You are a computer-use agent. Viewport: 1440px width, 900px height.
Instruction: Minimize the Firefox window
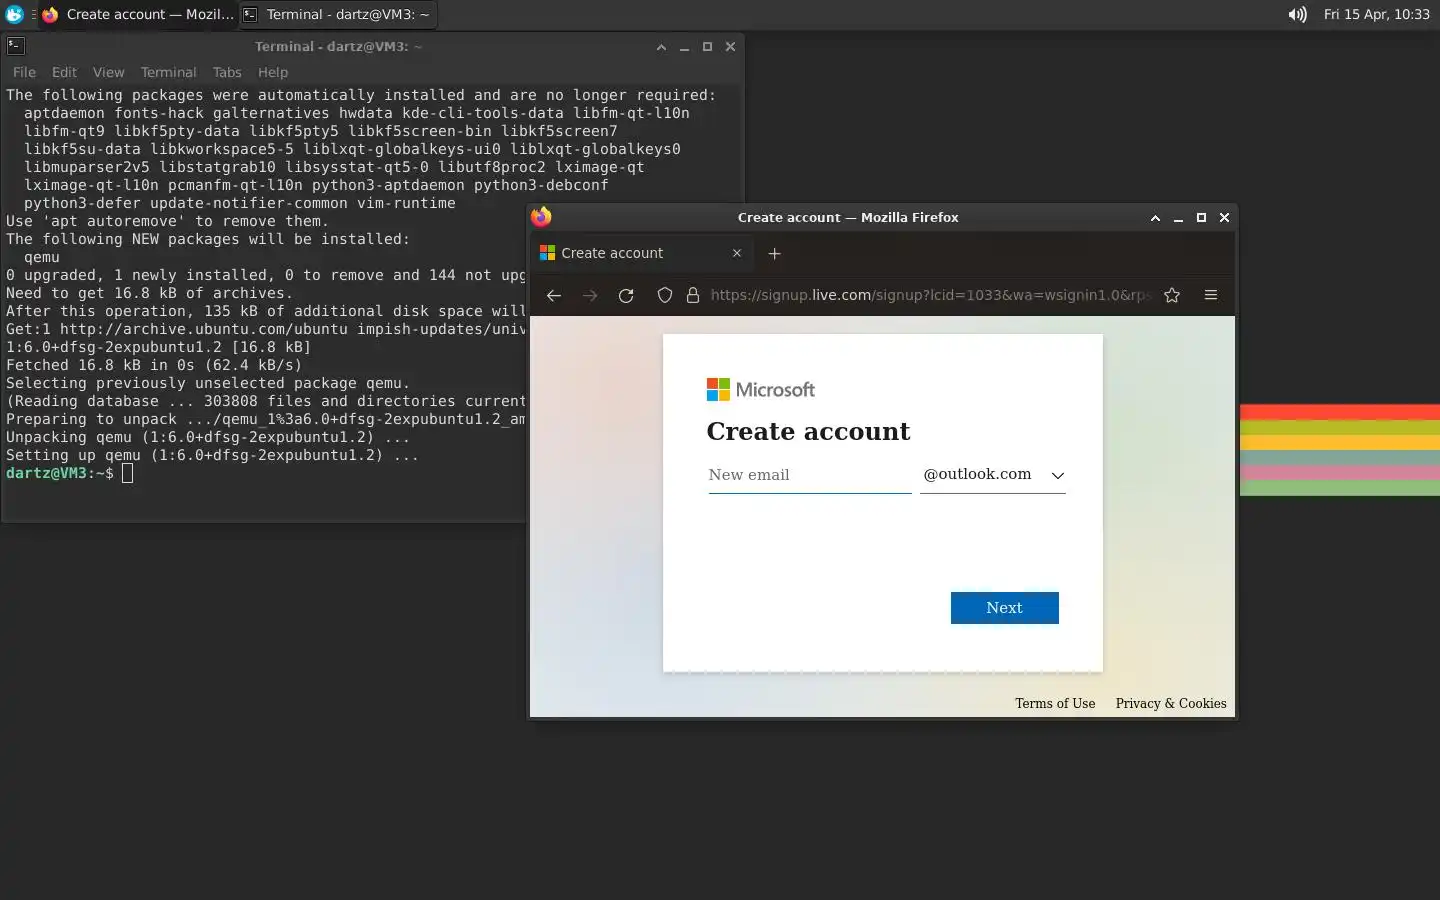pyautogui.click(x=1178, y=218)
